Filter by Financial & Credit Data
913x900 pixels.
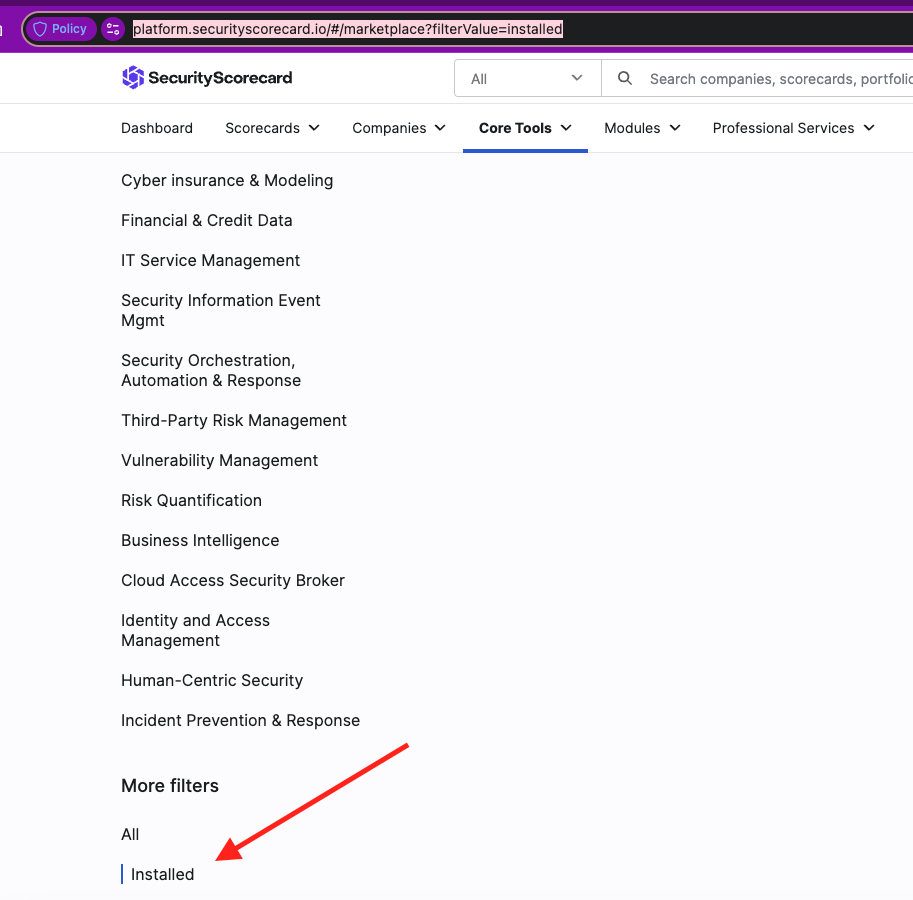207,221
